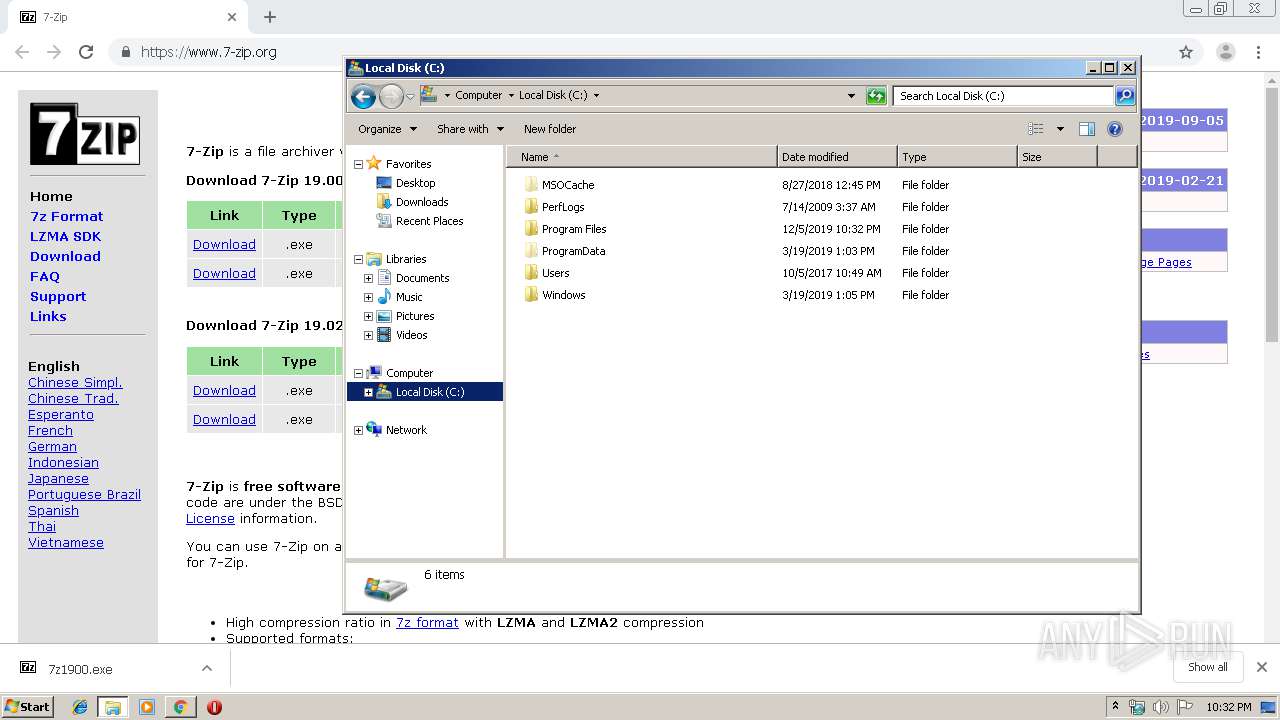Click the Chinese Simpl. language link

pos(75,382)
